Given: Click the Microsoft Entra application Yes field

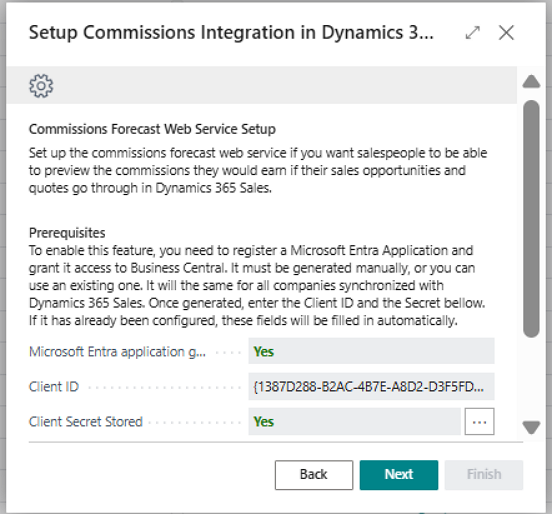Looking at the screenshot, I should [x=371, y=351].
